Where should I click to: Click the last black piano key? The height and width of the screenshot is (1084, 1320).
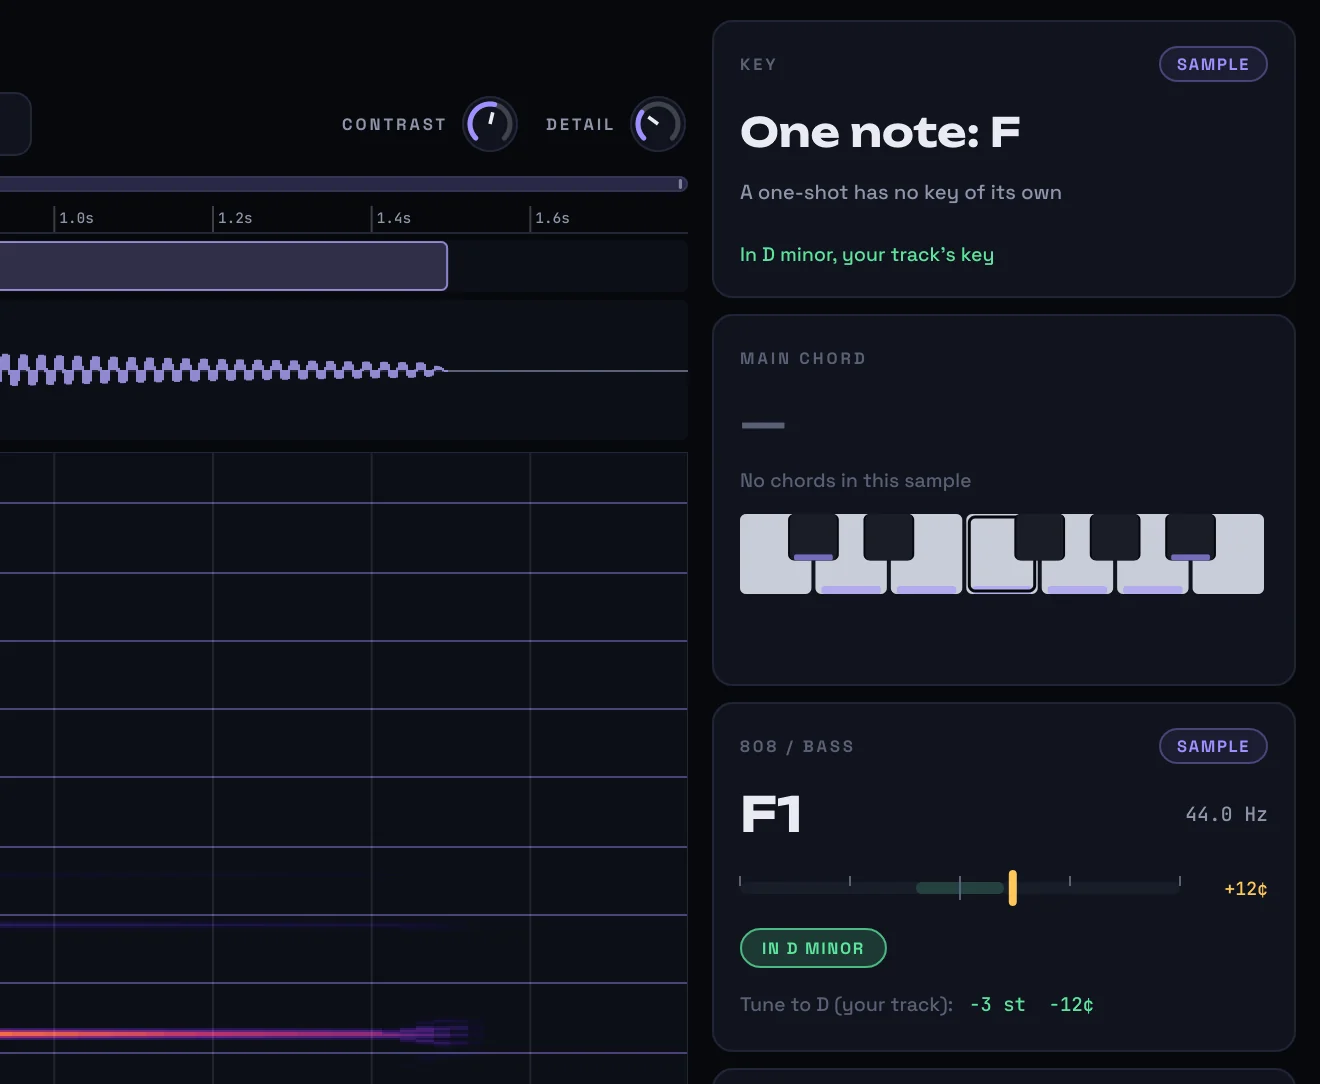(x=1190, y=537)
